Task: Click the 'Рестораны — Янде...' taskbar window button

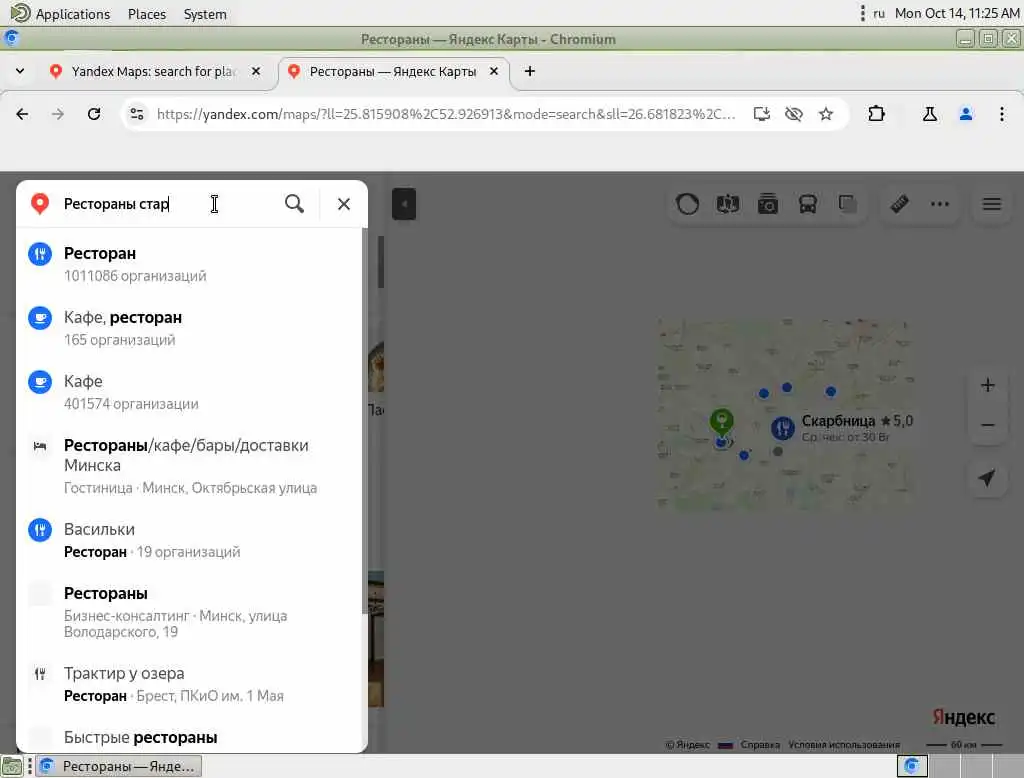Action: click(119, 766)
